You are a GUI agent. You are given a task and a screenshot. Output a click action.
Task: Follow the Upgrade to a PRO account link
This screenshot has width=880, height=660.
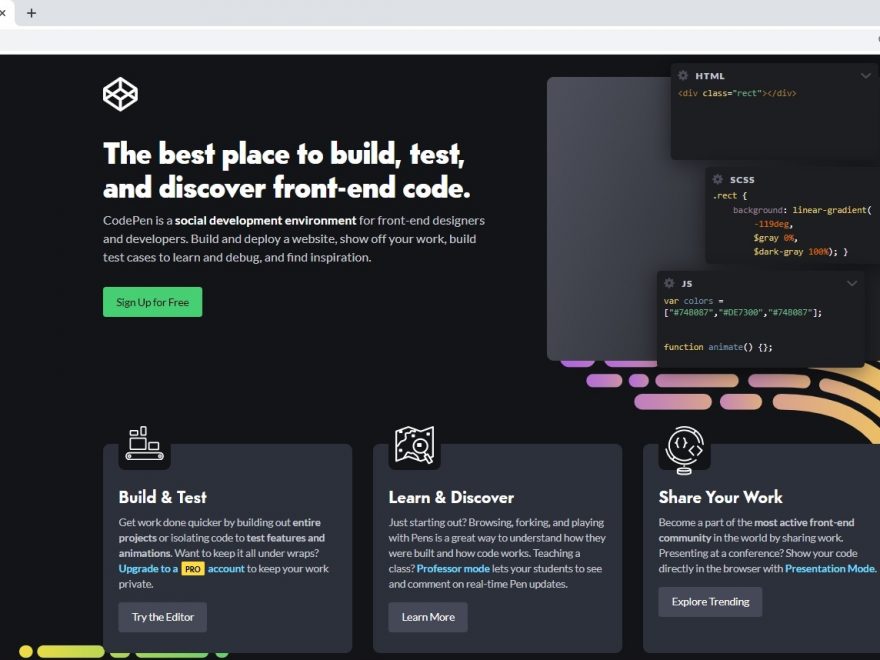pyautogui.click(x=181, y=569)
